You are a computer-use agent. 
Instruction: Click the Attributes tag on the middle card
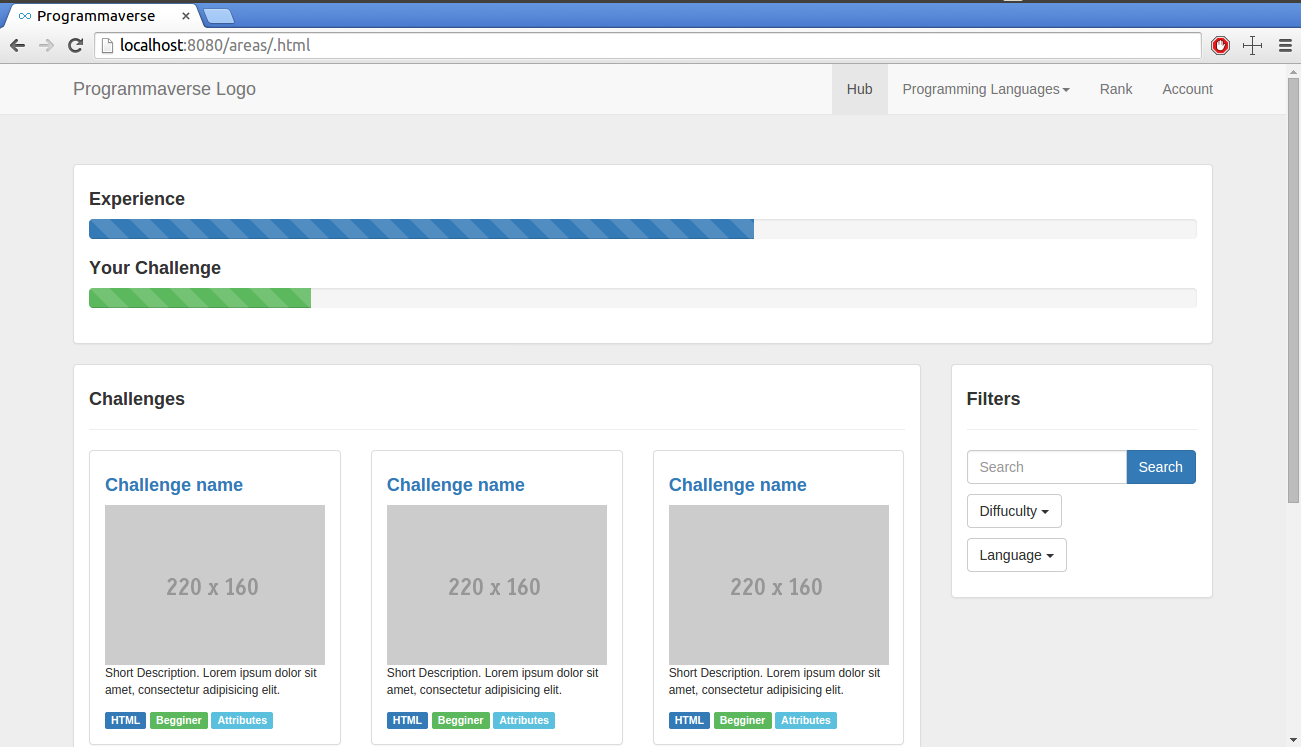[x=524, y=720]
